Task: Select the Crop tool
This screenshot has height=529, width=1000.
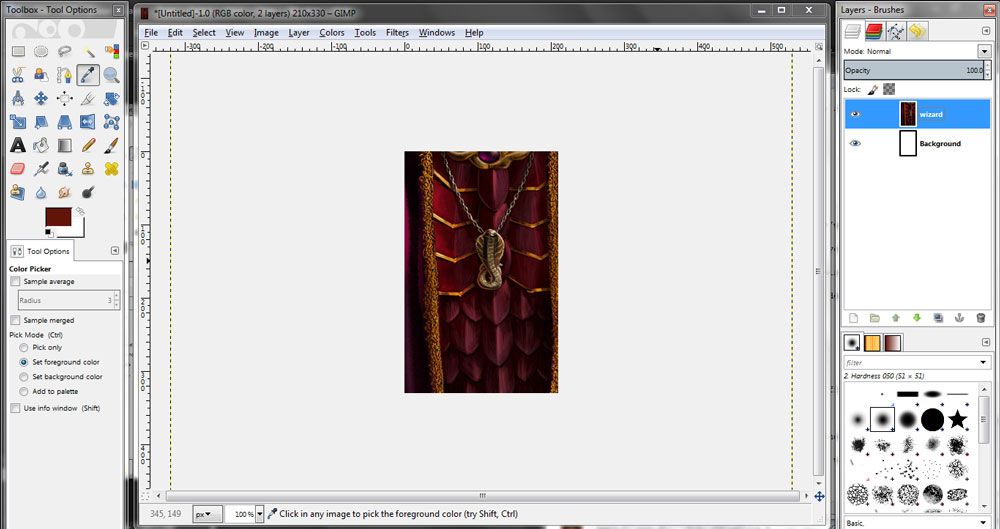Action: click(88, 98)
